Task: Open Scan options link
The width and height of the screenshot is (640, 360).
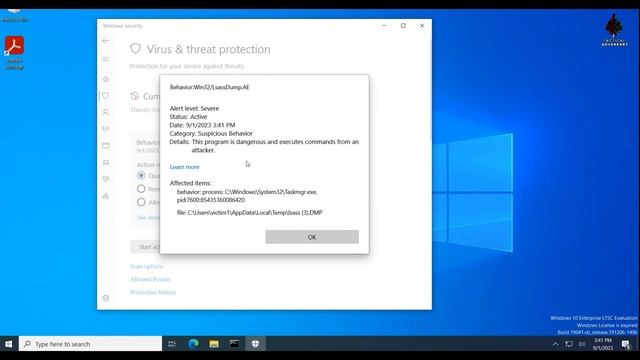Action: pyautogui.click(x=147, y=266)
